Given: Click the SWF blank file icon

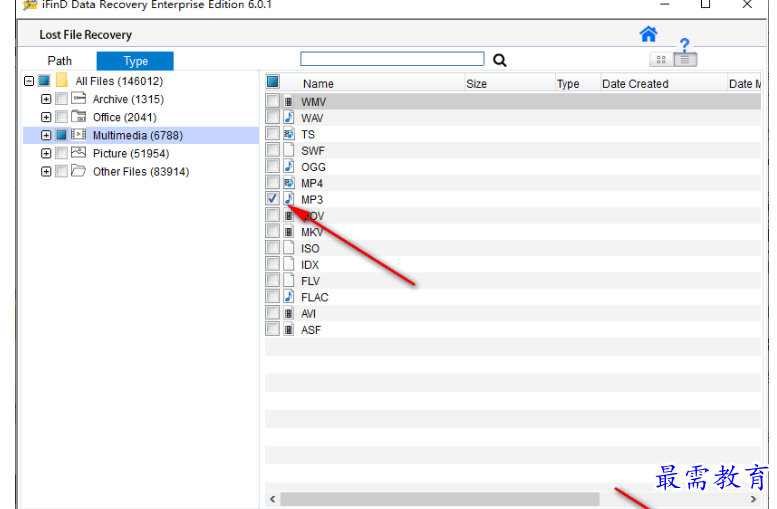Looking at the screenshot, I should 289,150.
